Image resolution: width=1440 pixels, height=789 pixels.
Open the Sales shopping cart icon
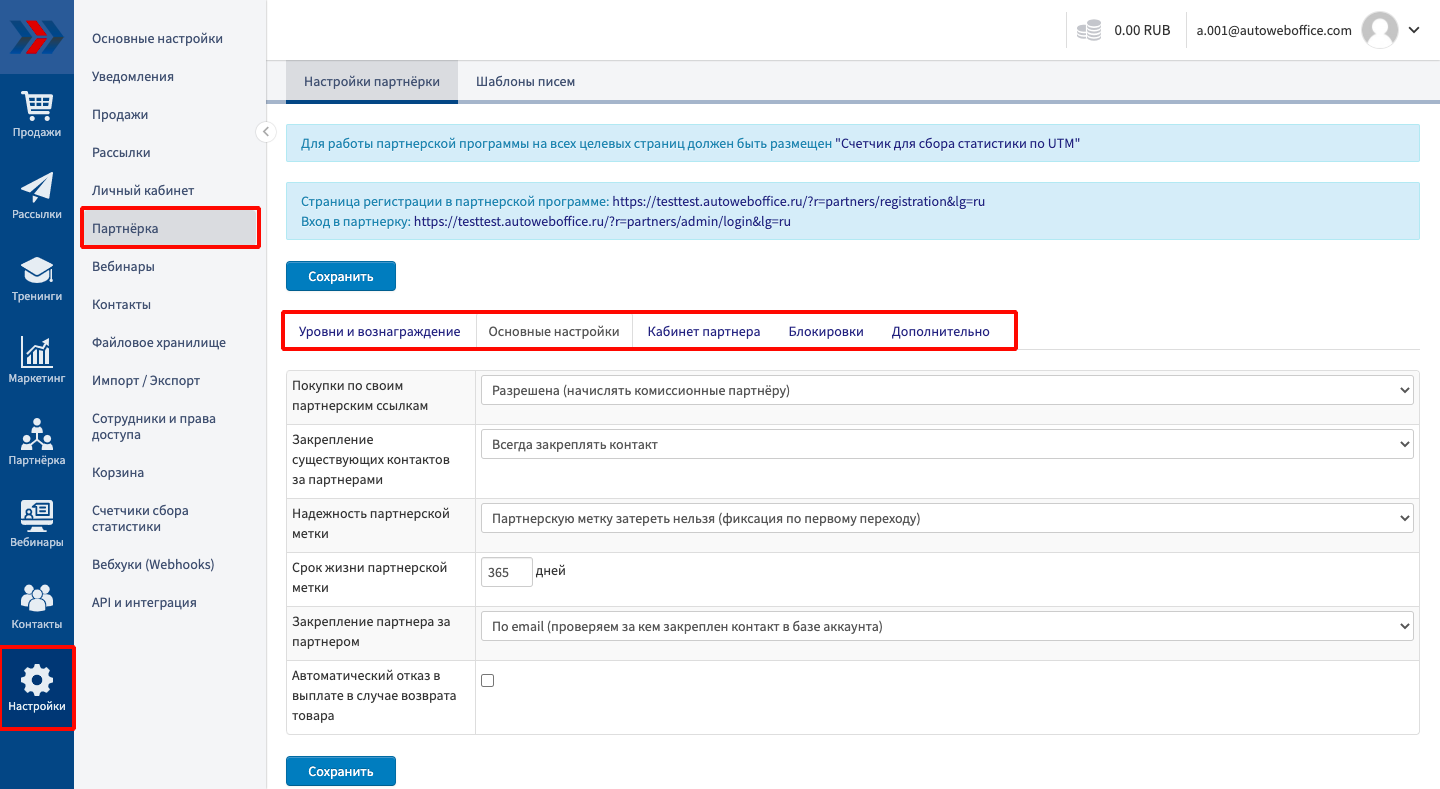click(37, 106)
